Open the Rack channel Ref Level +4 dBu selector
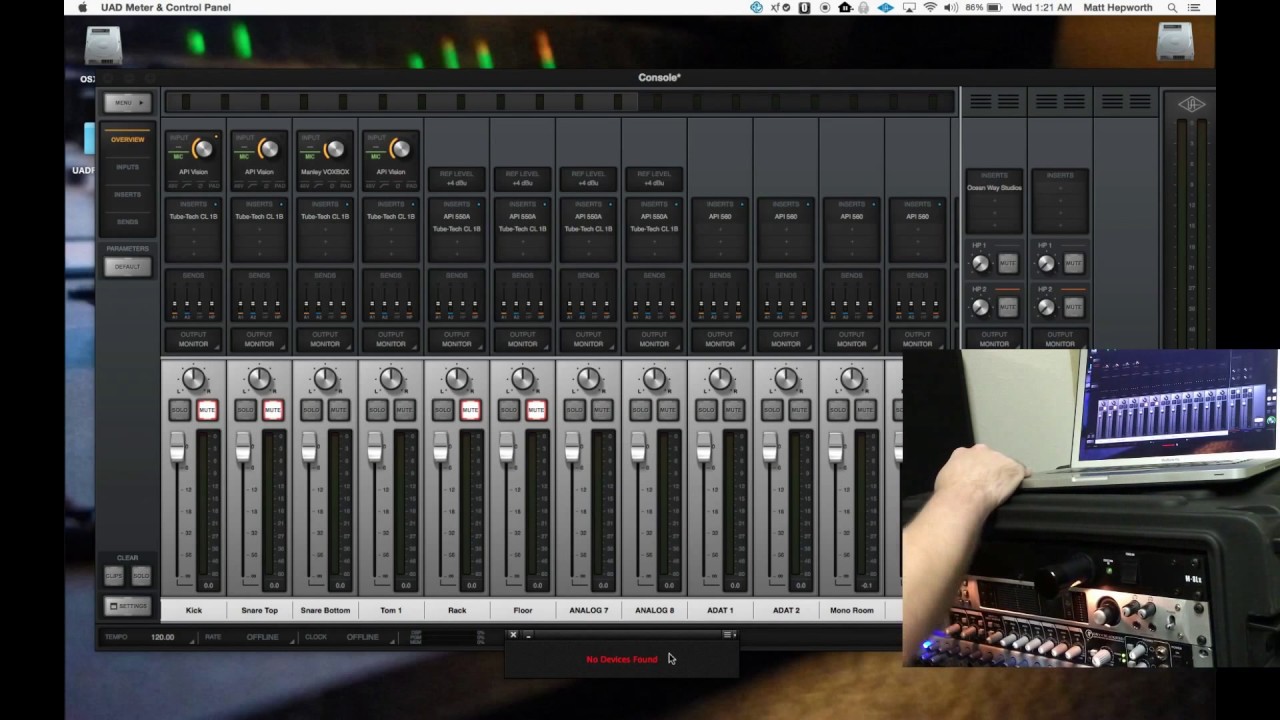 pos(457,178)
